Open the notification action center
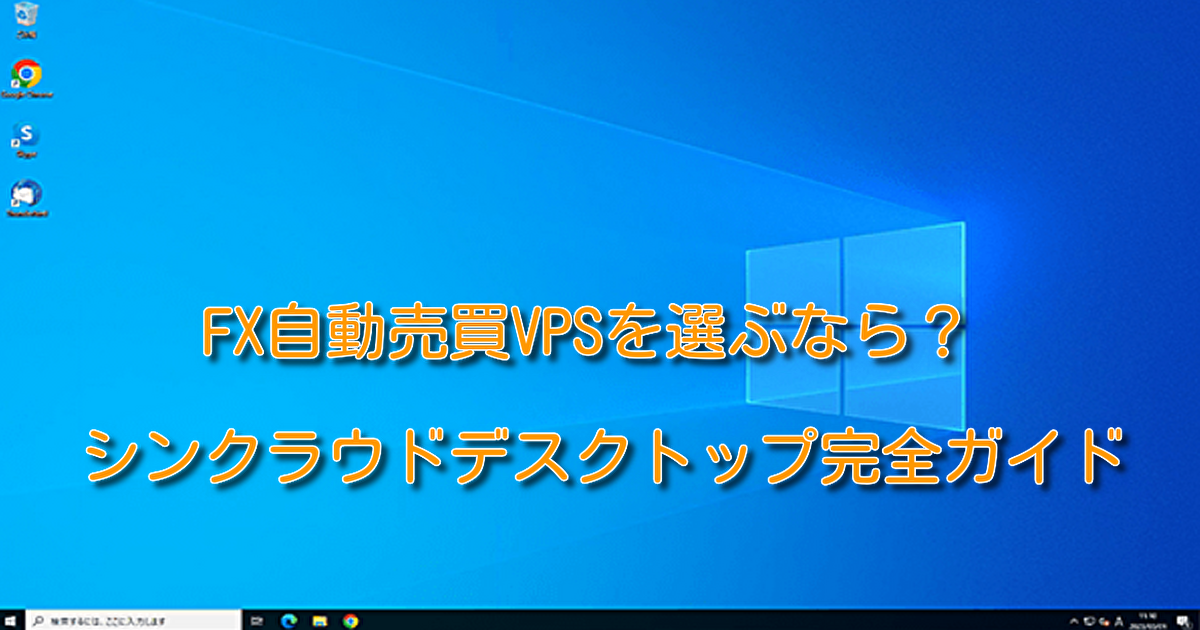This screenshot has width=1200, height=630. pos(1183,621)
